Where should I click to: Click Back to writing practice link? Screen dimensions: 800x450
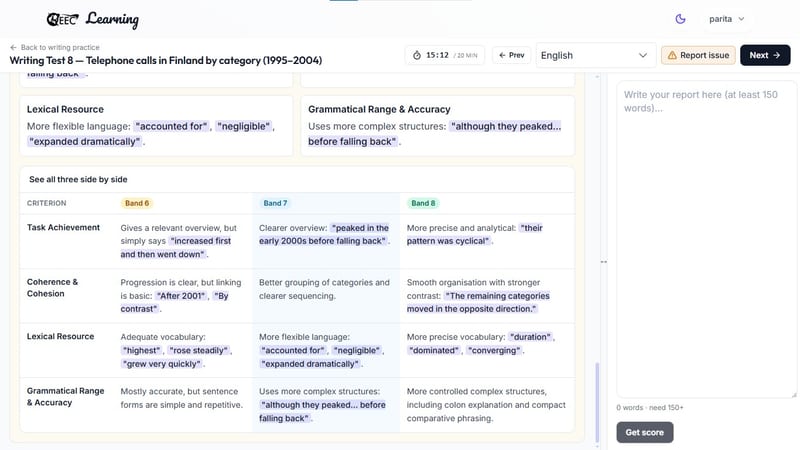(x=55, y=47)
